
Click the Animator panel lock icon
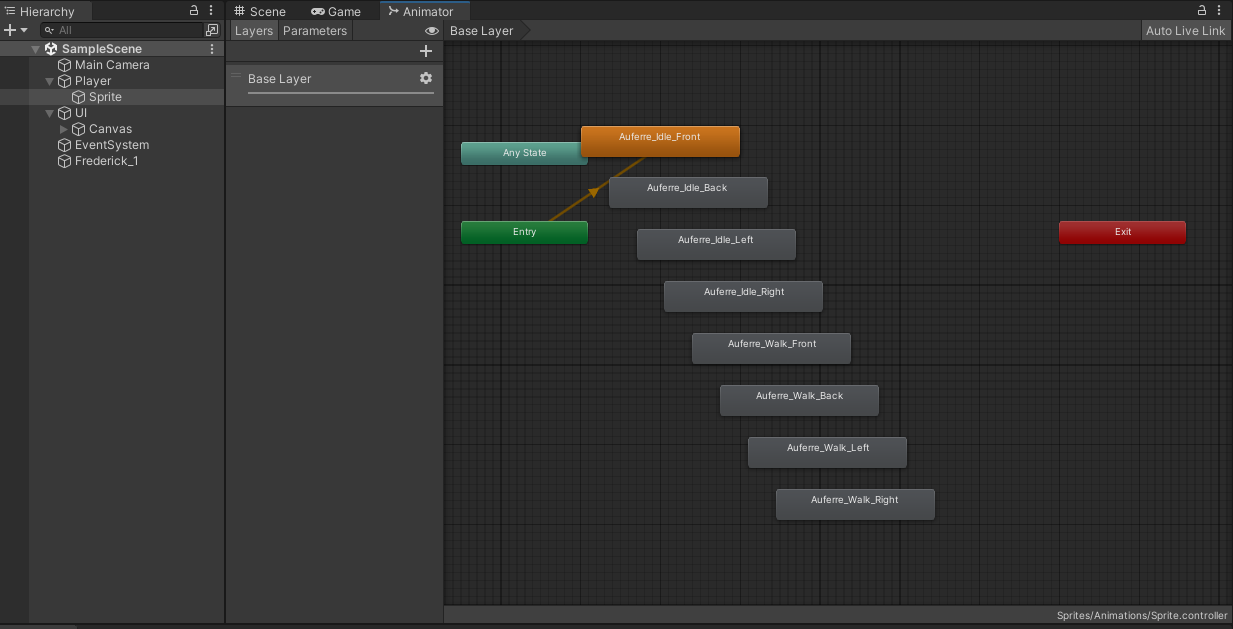click(1202, 11)
